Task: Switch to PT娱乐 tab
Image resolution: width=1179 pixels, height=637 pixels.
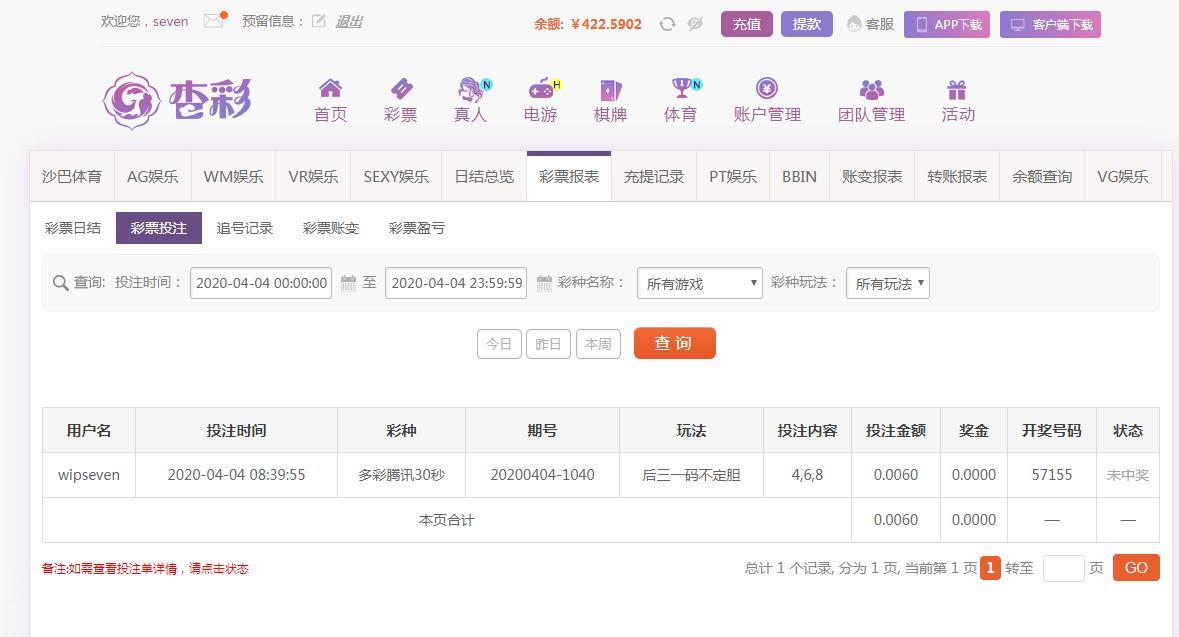Action: click(x=733, y=177)
